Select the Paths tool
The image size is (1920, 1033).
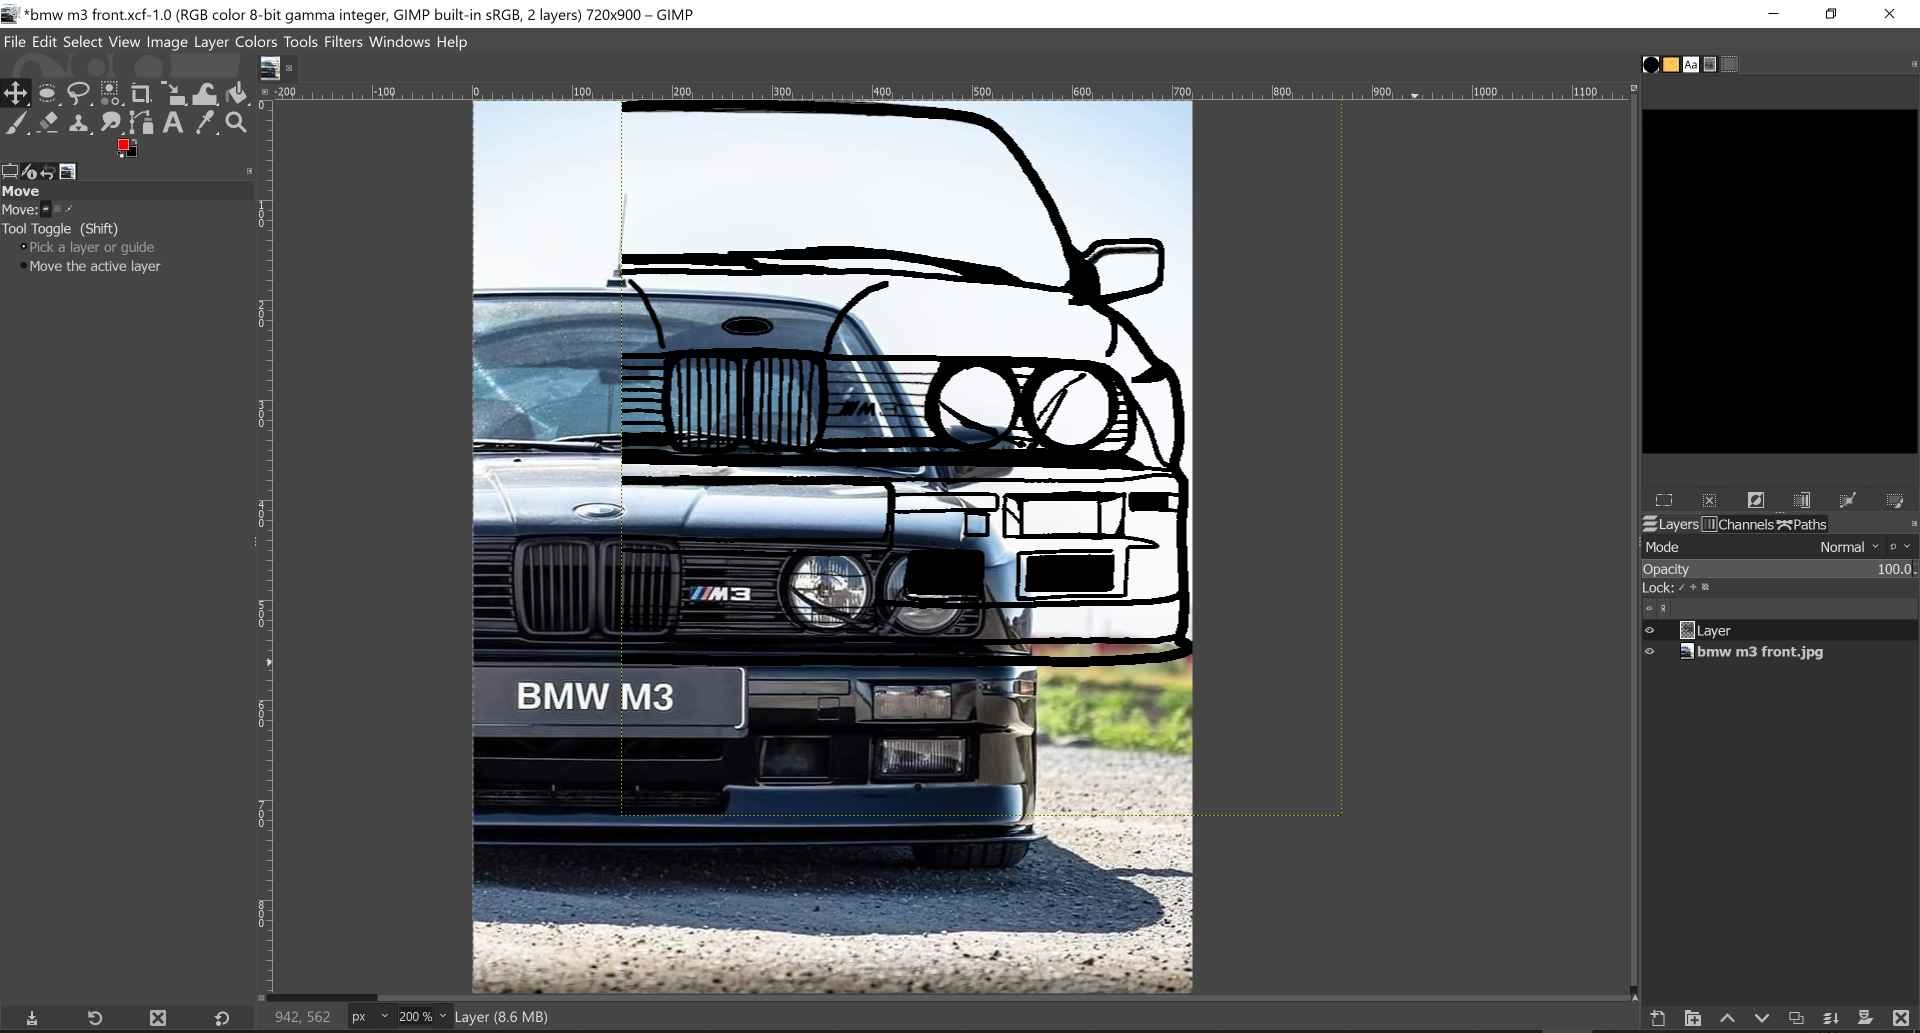coord(141,123)
